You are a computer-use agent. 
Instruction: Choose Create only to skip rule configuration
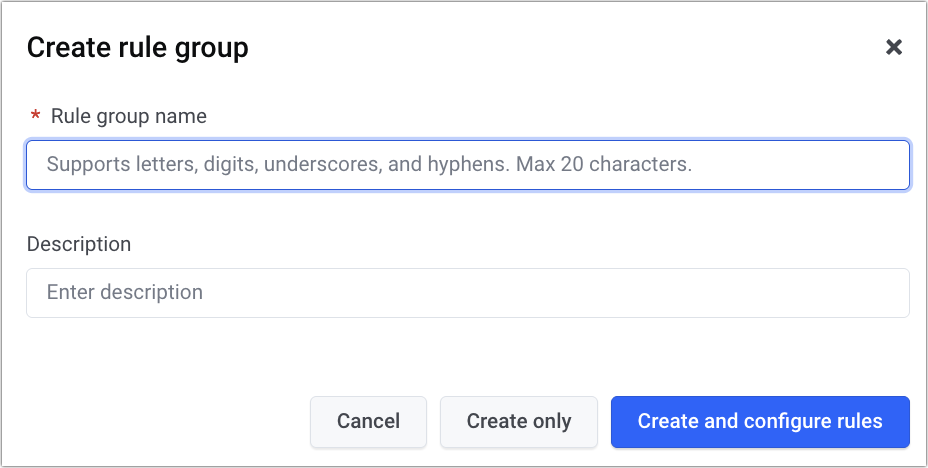tap(518, 421)
